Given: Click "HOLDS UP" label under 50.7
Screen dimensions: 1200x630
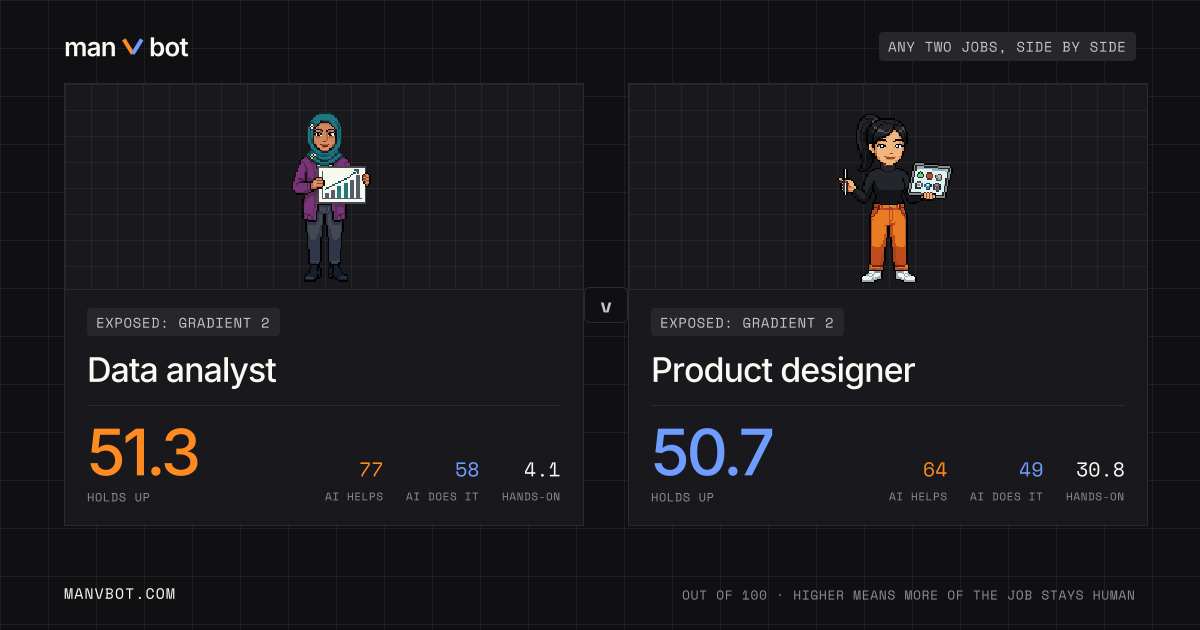Looking at the screenshot, I should pyautogui.click(x=683, y=497).
